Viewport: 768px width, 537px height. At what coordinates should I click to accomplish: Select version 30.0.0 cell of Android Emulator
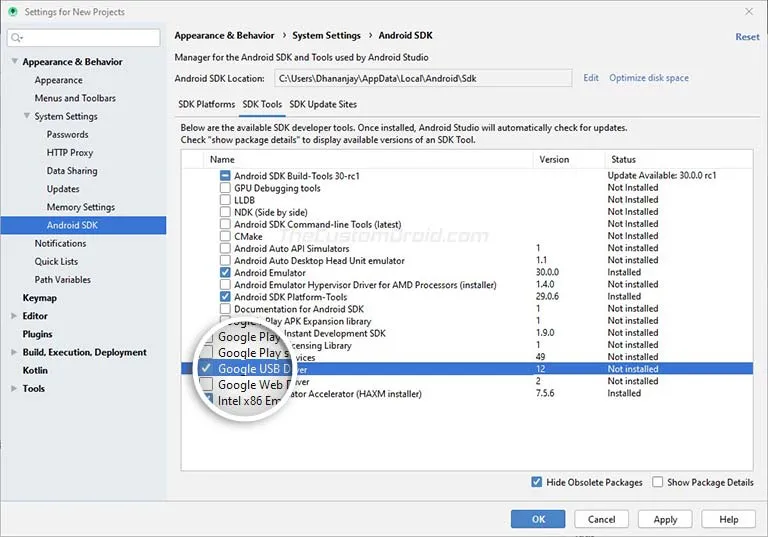(x=547, y=272)
